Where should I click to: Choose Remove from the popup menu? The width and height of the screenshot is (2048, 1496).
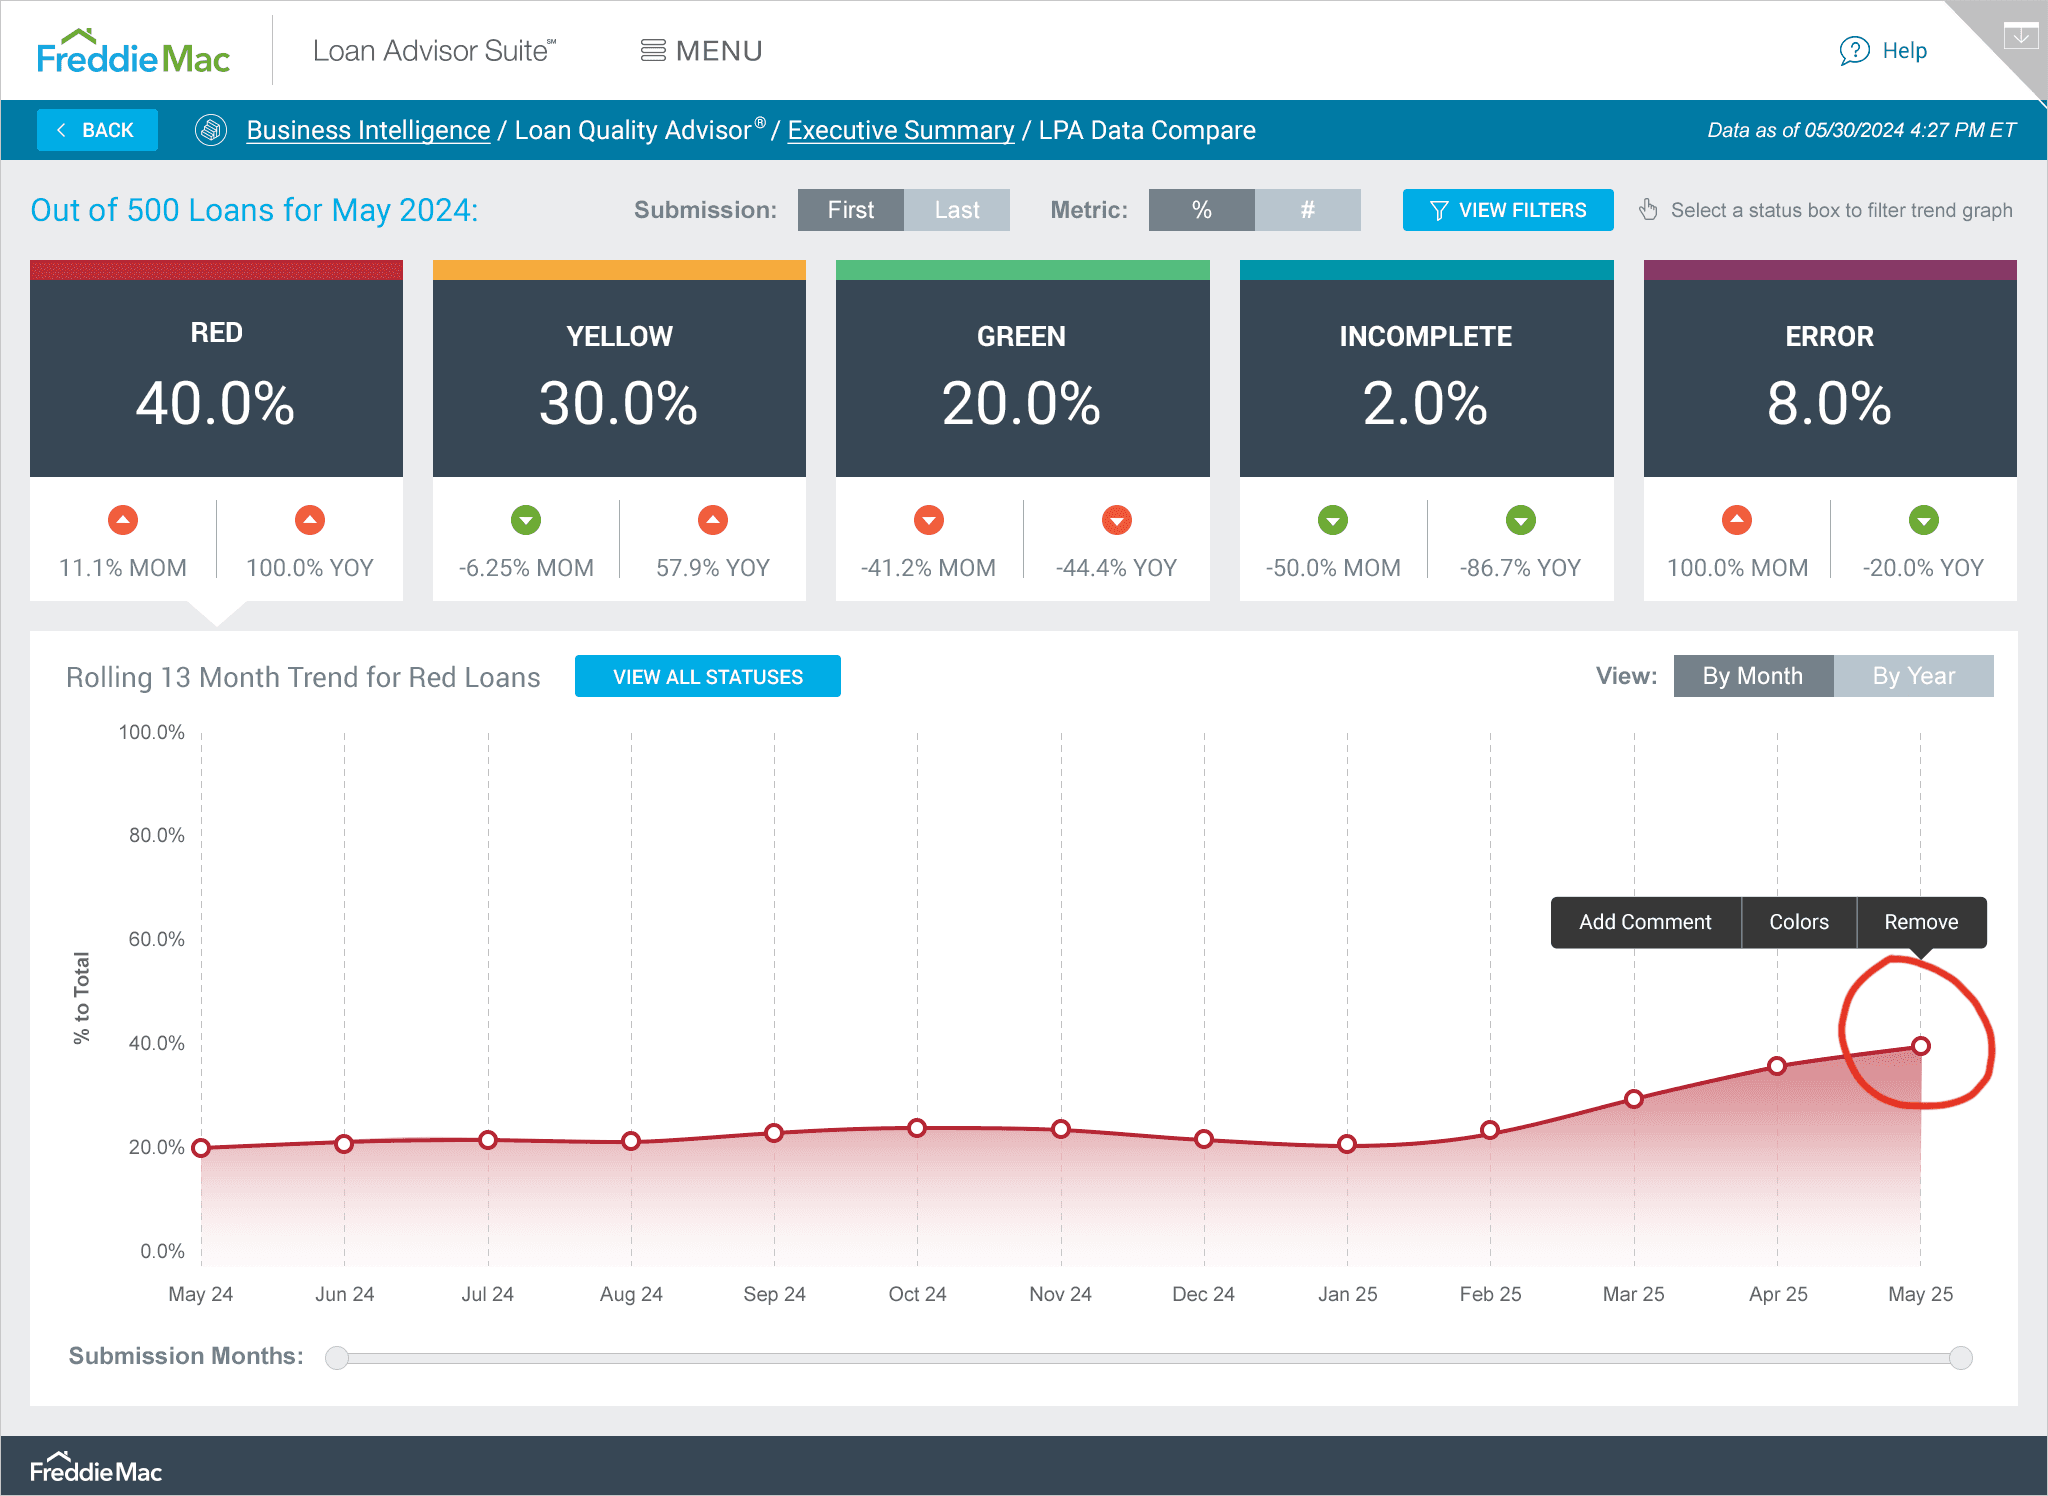click(x=1921, y=922)
